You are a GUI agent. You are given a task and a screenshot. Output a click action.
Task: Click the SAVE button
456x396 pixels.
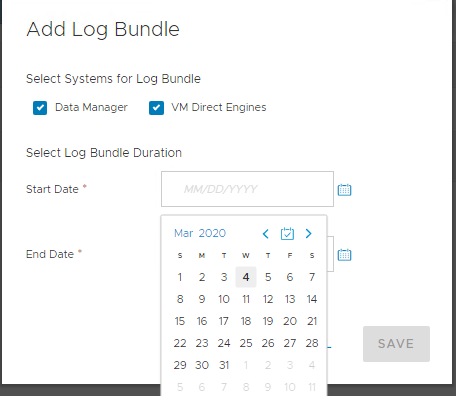tap(396, 344)
